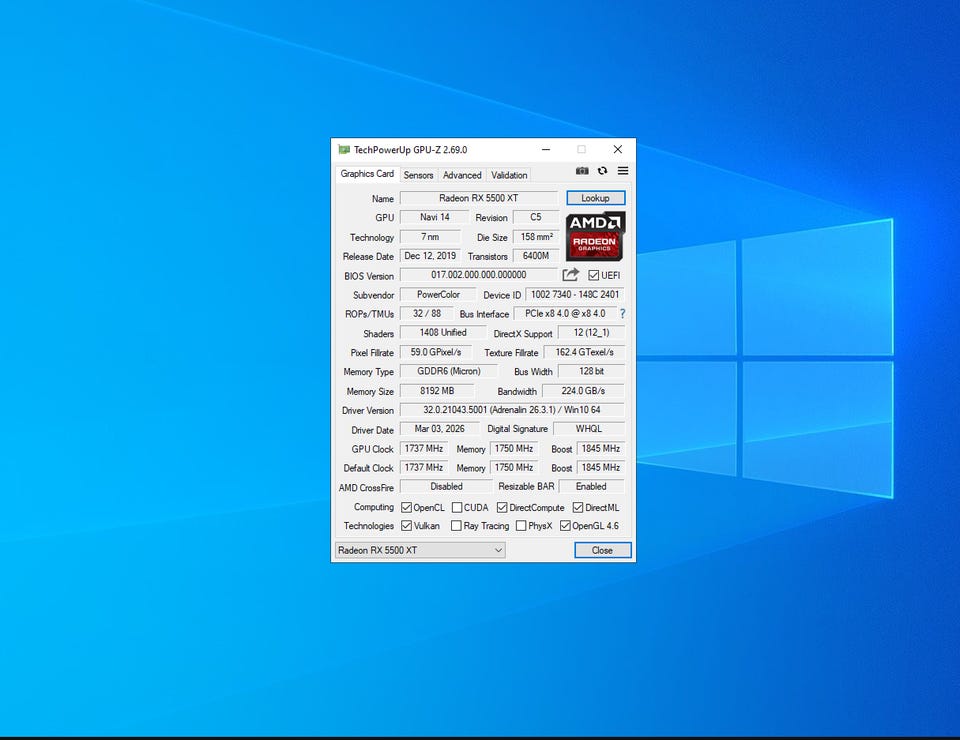Toggle the CUDA checkbox
960x740 pixels.
coord(456,508)
